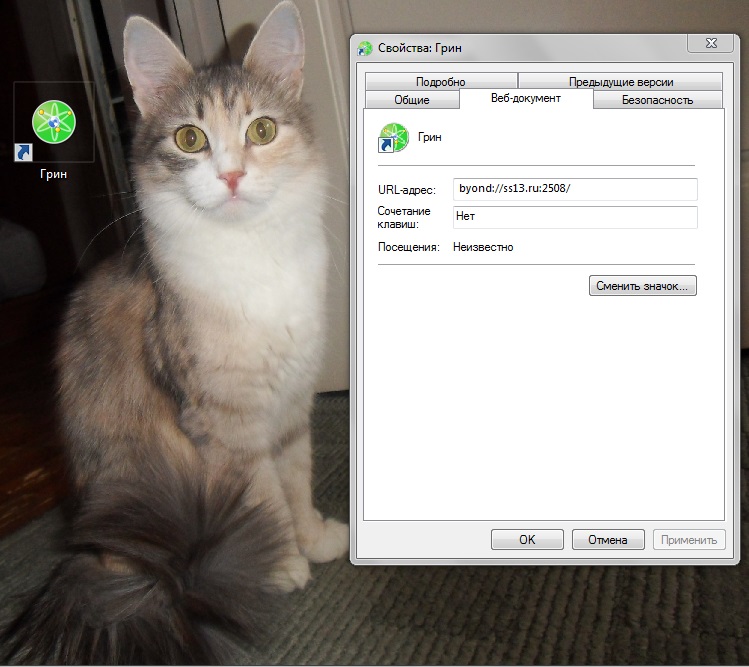This screenshot has width=749, height=667.
Task: Focus the Сочетание клавиш field
Action: click(574, 217)
